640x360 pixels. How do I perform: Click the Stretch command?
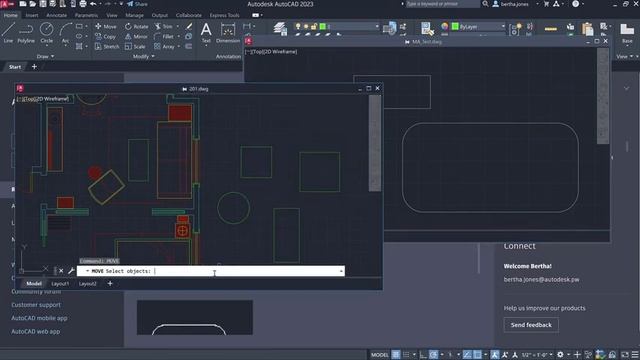[x=107, y=47]
